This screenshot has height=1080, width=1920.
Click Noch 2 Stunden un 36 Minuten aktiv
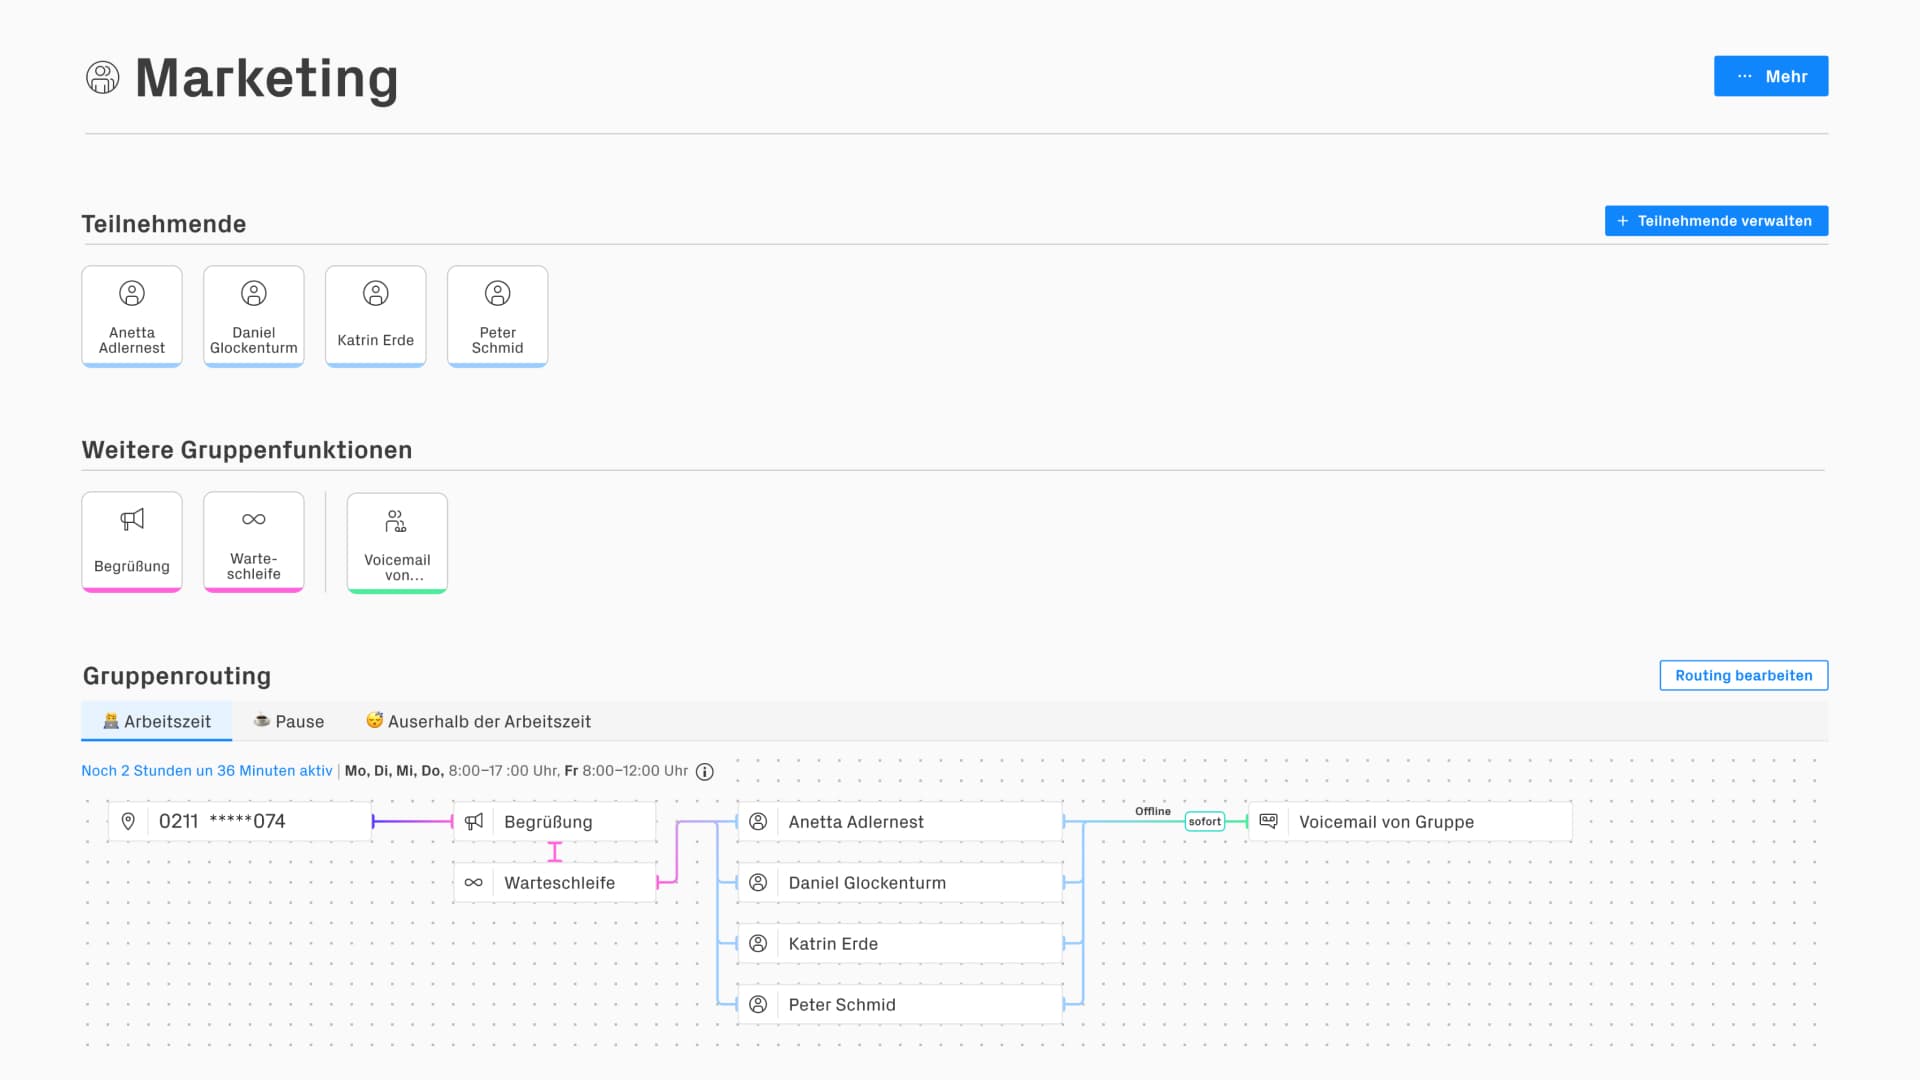(x=207, y=771)
